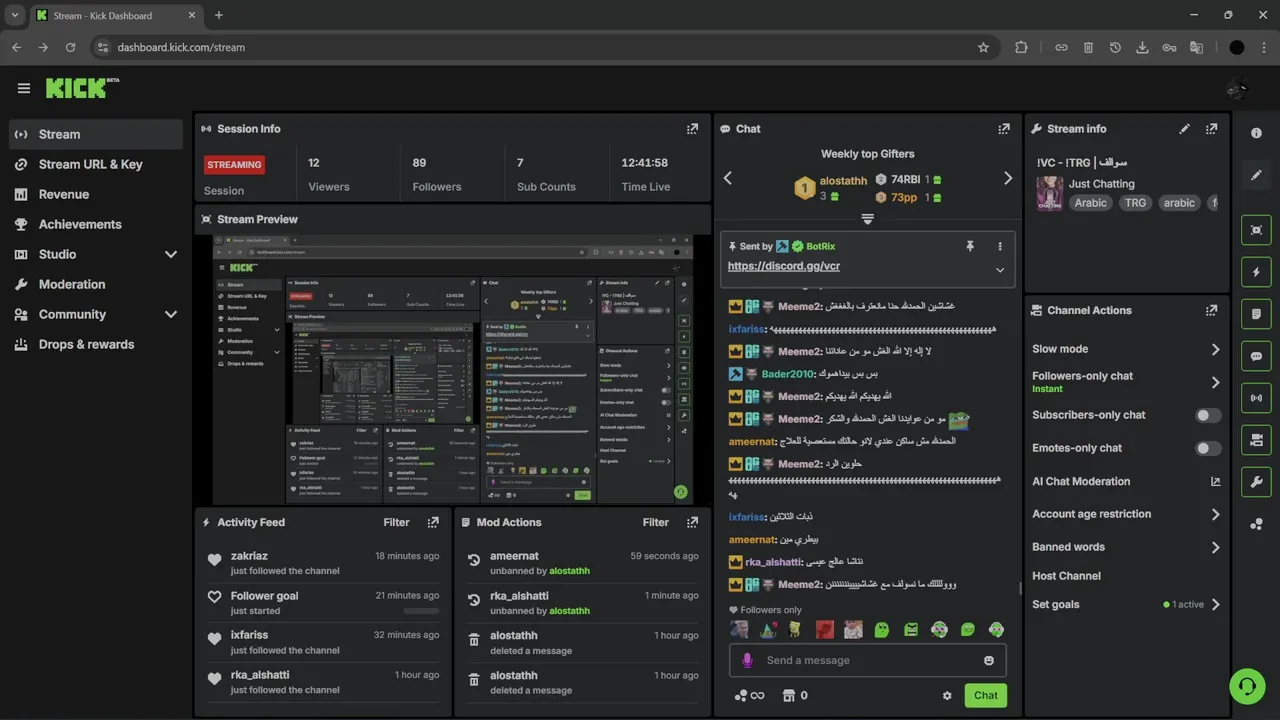This screenshot has height=720, width=1280.
Task: Open Mod Actions Filter
Action: (656, 522)
